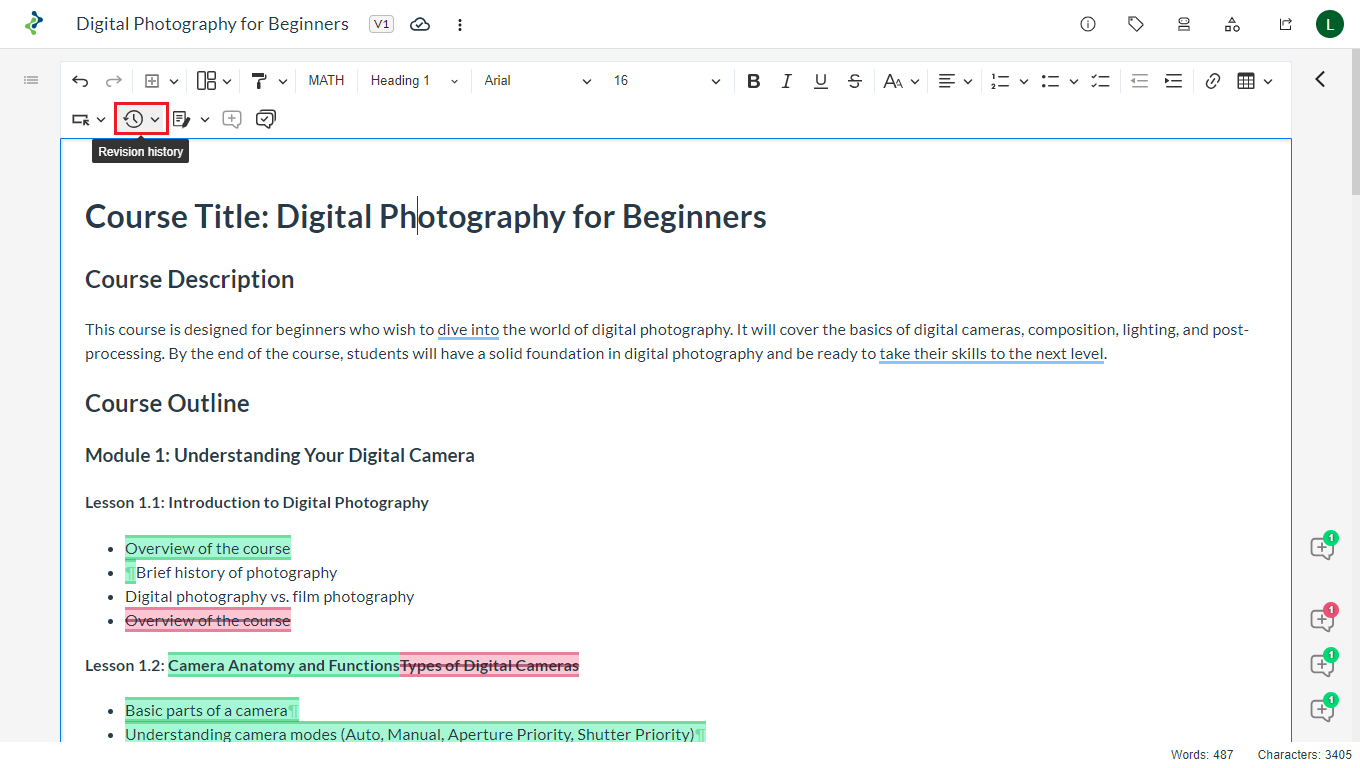Open the three-dot more options menu
The image size is (1360, 768).
pos(460,24)
